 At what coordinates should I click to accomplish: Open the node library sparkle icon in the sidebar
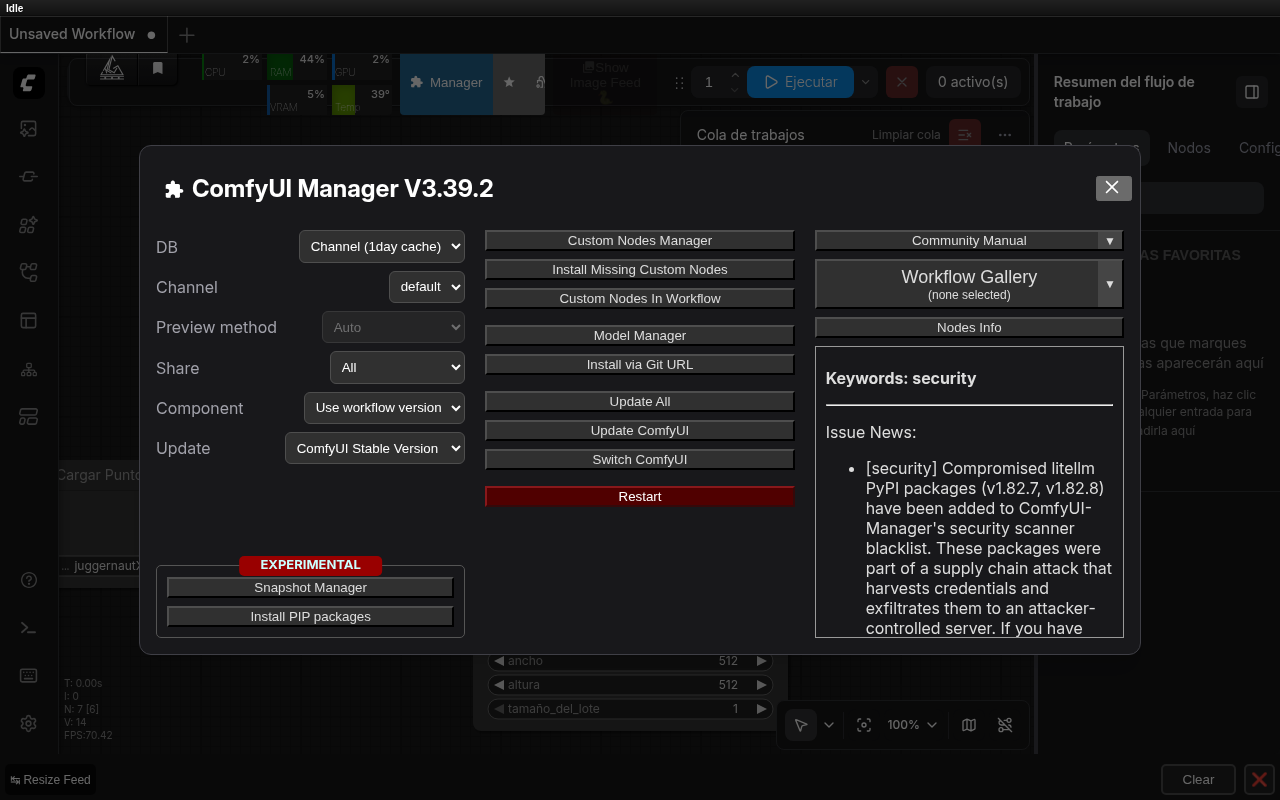[x=28, y=225]
